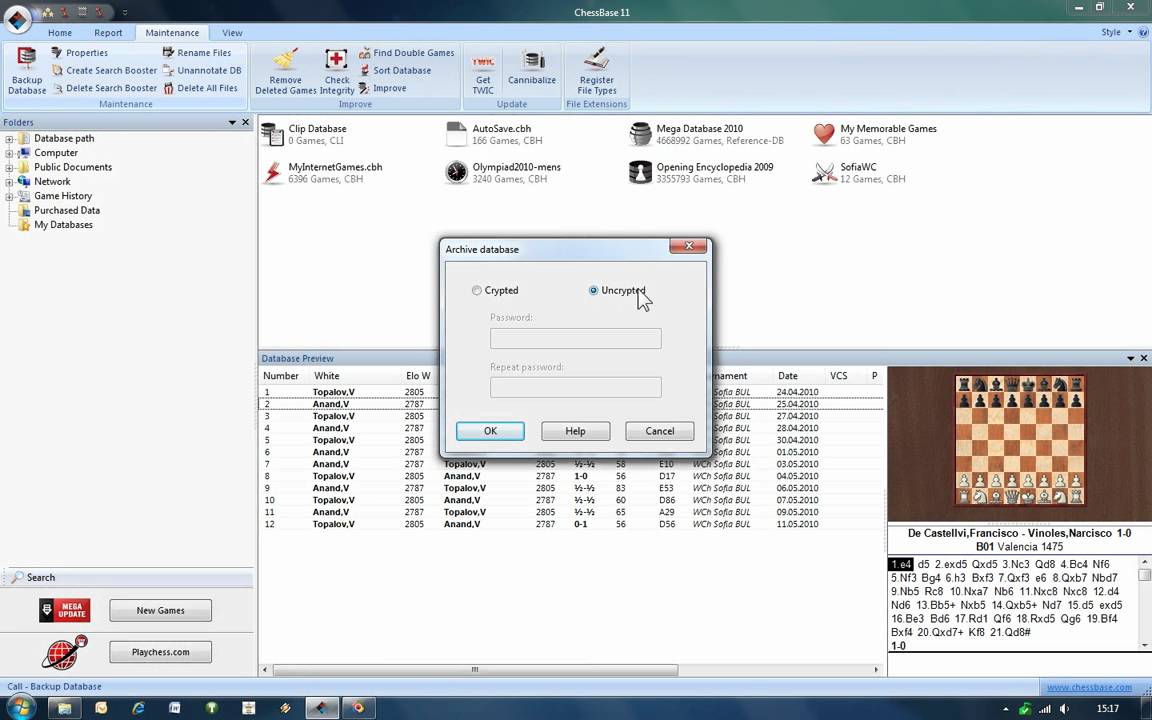1152x720 pixels.
Task: Select the Clip Database icon
Action: (273, 134)
